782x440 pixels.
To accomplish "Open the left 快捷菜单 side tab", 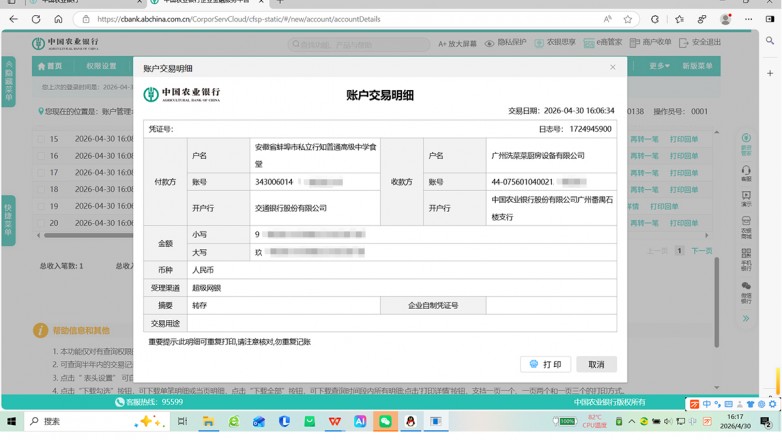I will click(8, 220).
